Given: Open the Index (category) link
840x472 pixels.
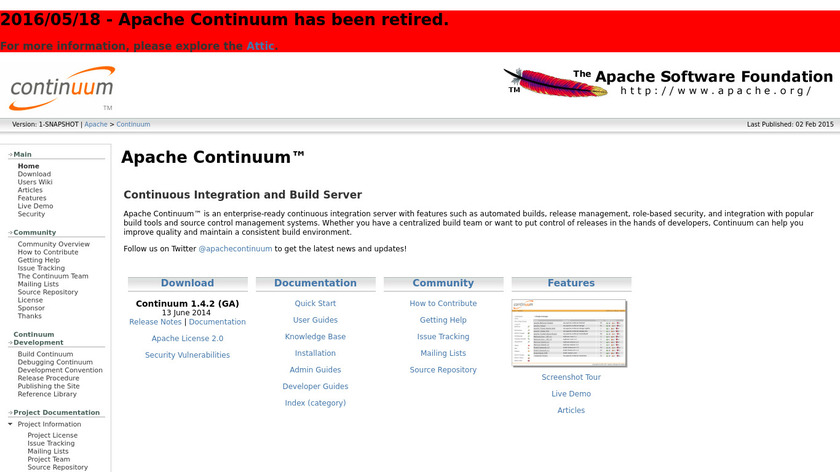Looking at the screenshot, I should (x=315, y=403).
